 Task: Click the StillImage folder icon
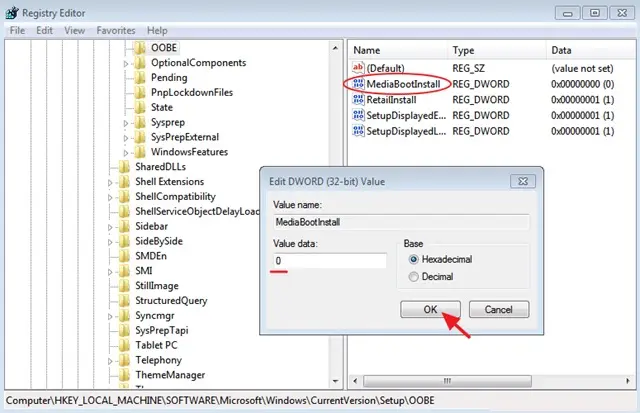coord(124,286)
